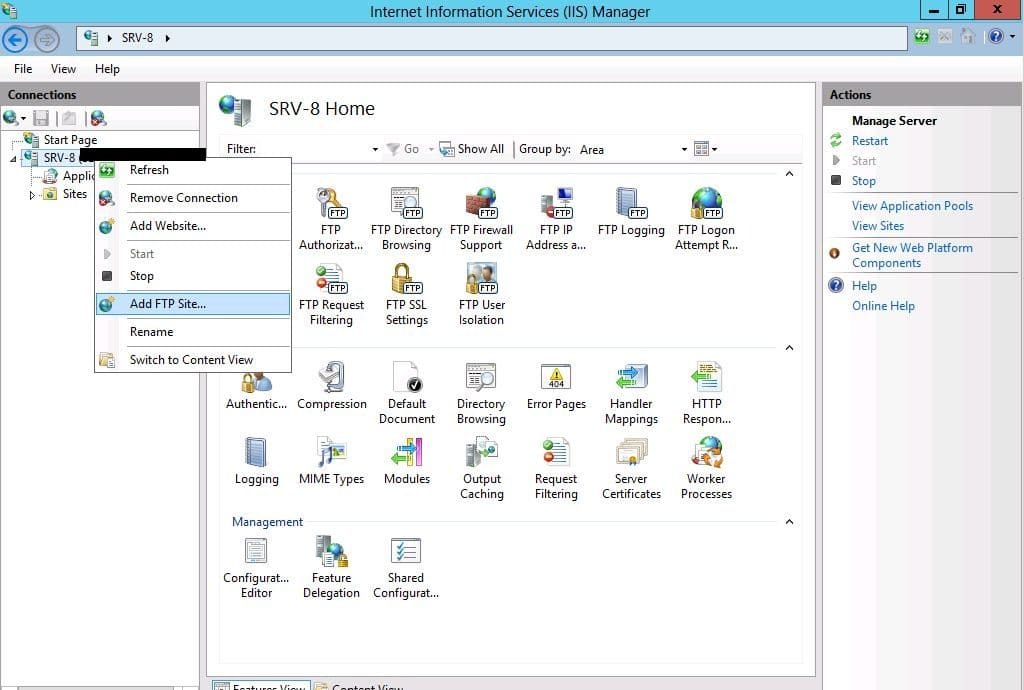1024x690 pixels.
Task: Open FTP Request Filtering feature
Action: pos(331,294)
